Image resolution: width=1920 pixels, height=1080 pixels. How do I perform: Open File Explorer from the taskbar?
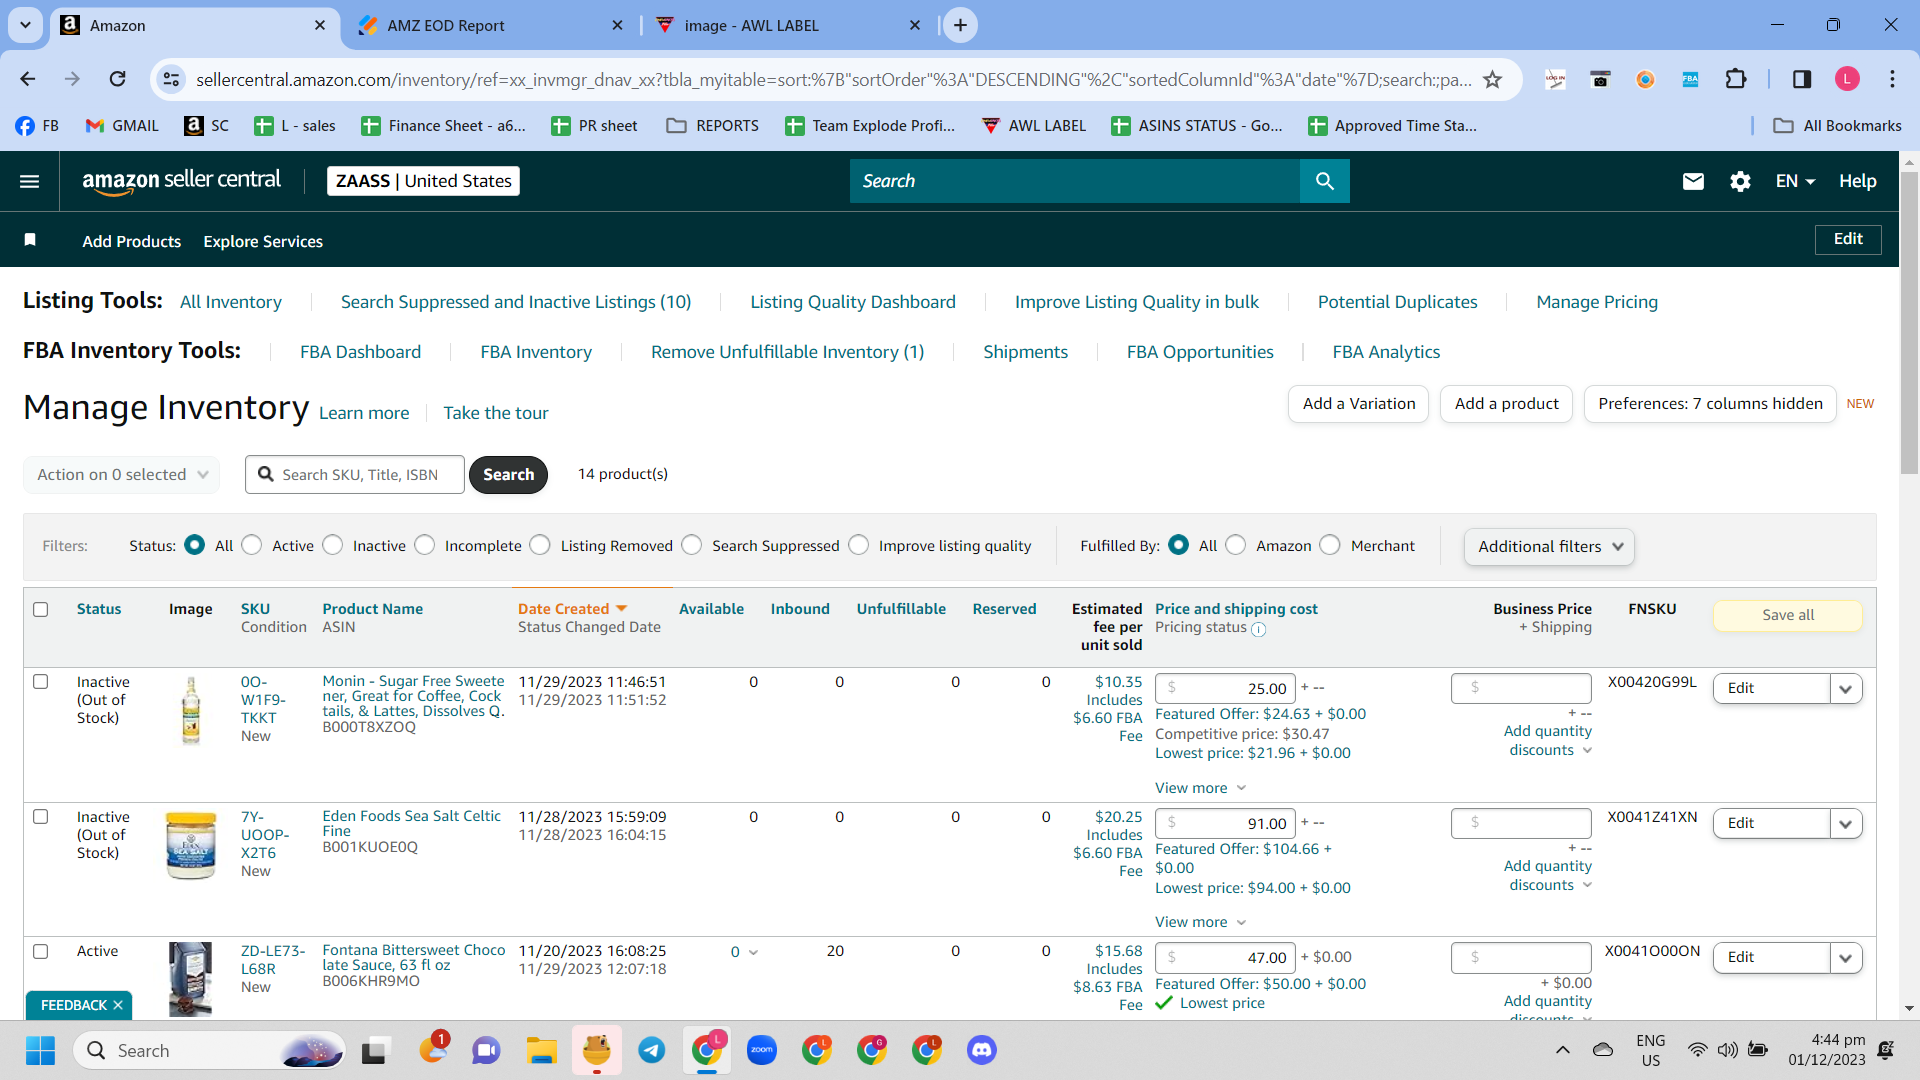[x=542, y=1050]
